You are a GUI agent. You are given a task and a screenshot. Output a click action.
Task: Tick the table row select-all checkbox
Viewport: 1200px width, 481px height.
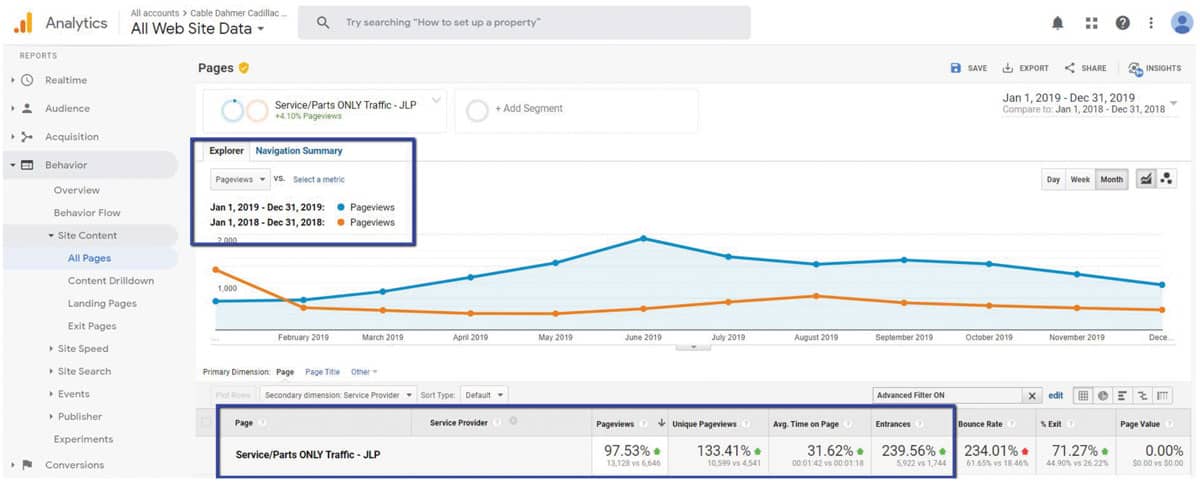coord(207,423)
